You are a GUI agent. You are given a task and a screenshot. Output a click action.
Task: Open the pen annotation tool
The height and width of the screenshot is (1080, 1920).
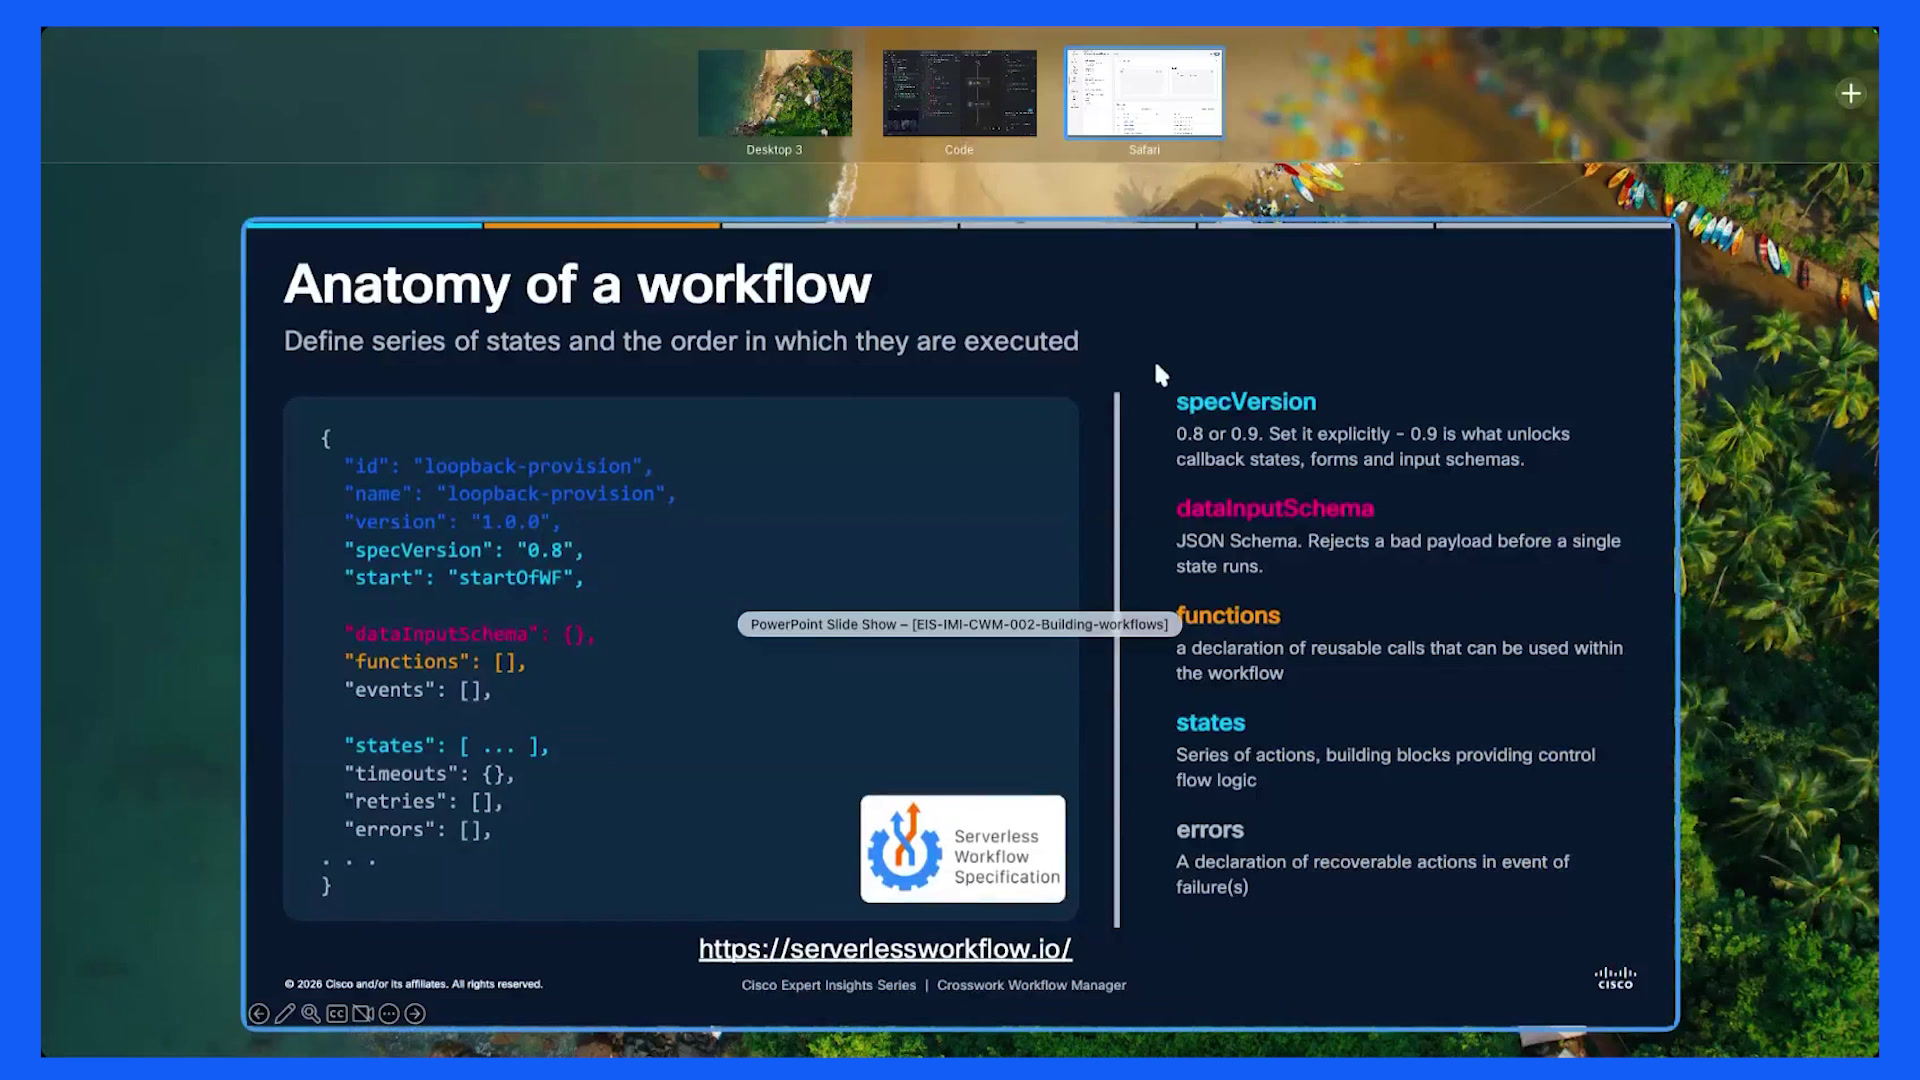[x=285, y=1014]
